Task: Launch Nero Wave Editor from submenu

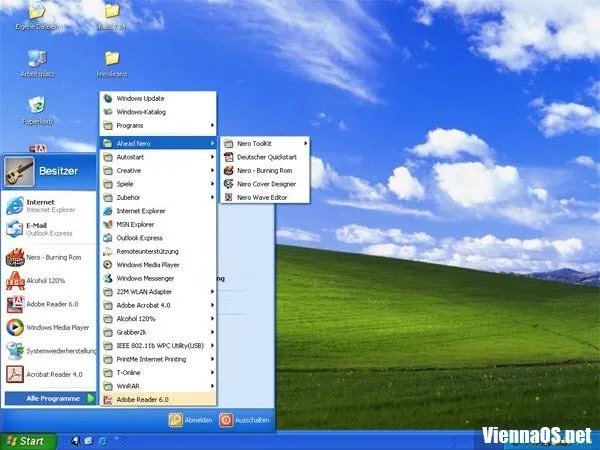Action: tap(263, 197)
